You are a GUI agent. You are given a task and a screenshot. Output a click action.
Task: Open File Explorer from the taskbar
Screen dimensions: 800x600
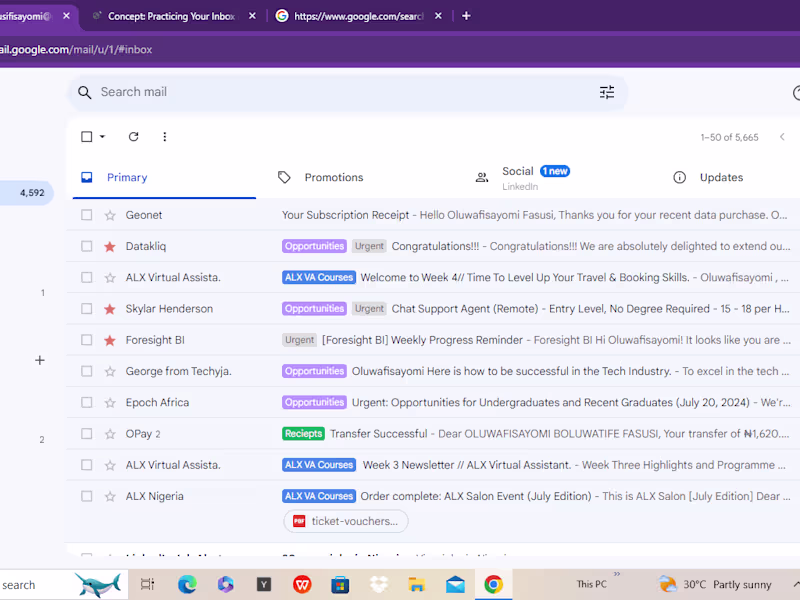click(416, 584)
